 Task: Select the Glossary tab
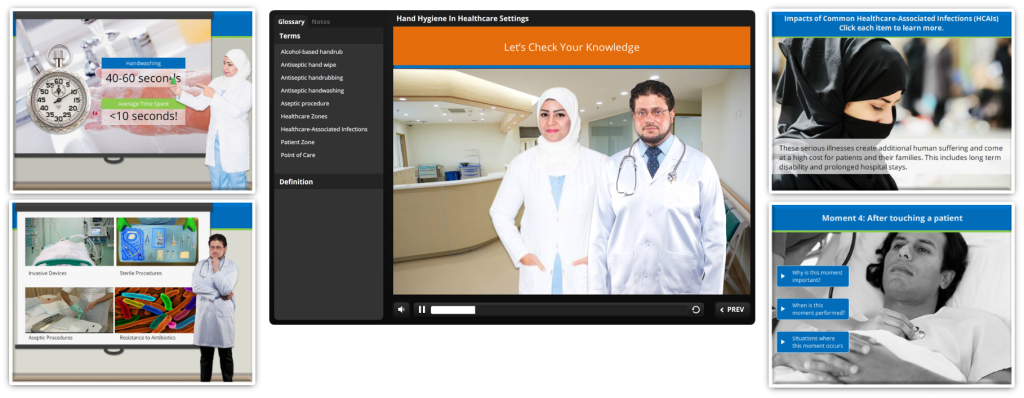coord(291,22)
